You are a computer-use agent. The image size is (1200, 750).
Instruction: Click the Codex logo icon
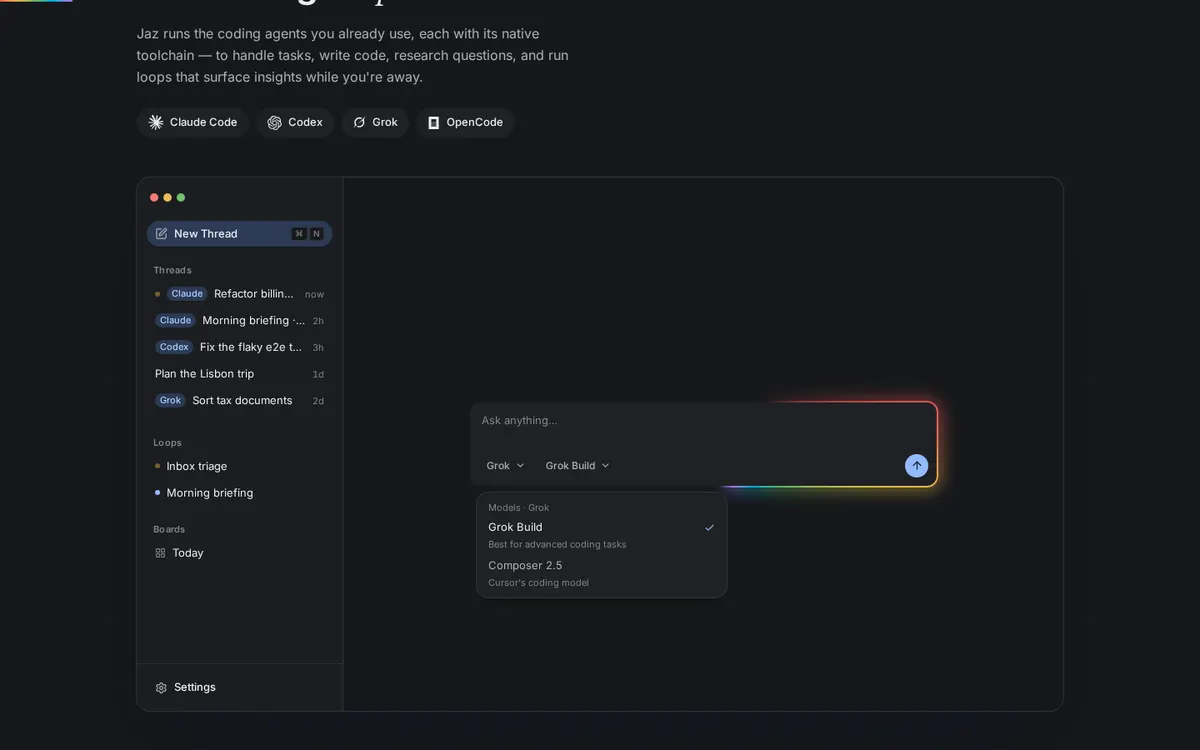[x=274, y=122]
